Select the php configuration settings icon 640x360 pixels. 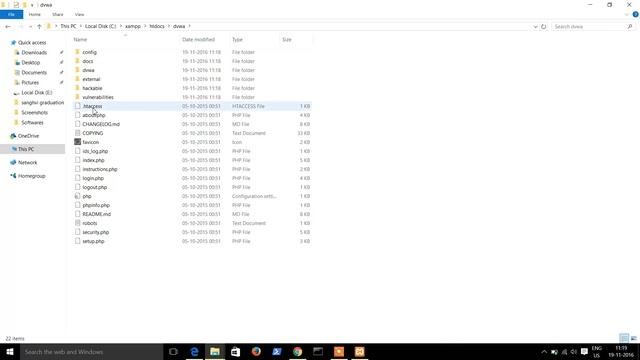click(x=77, y=196)
